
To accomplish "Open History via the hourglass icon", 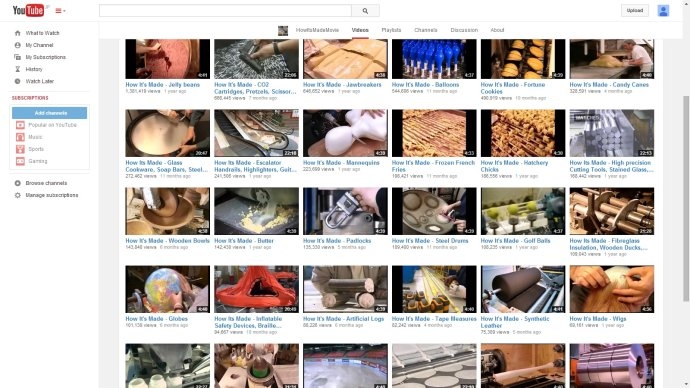I will click(18, 69).
